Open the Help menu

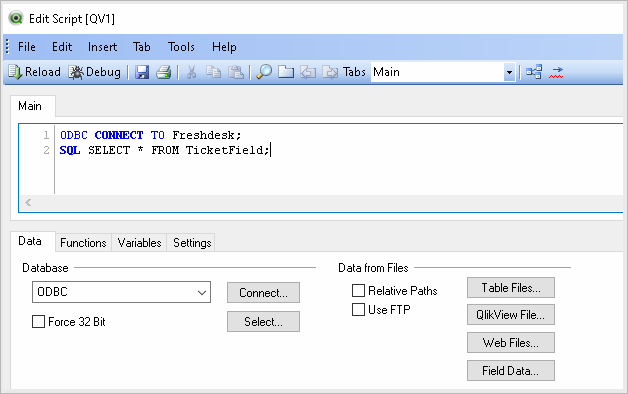(x=224, y=47)
